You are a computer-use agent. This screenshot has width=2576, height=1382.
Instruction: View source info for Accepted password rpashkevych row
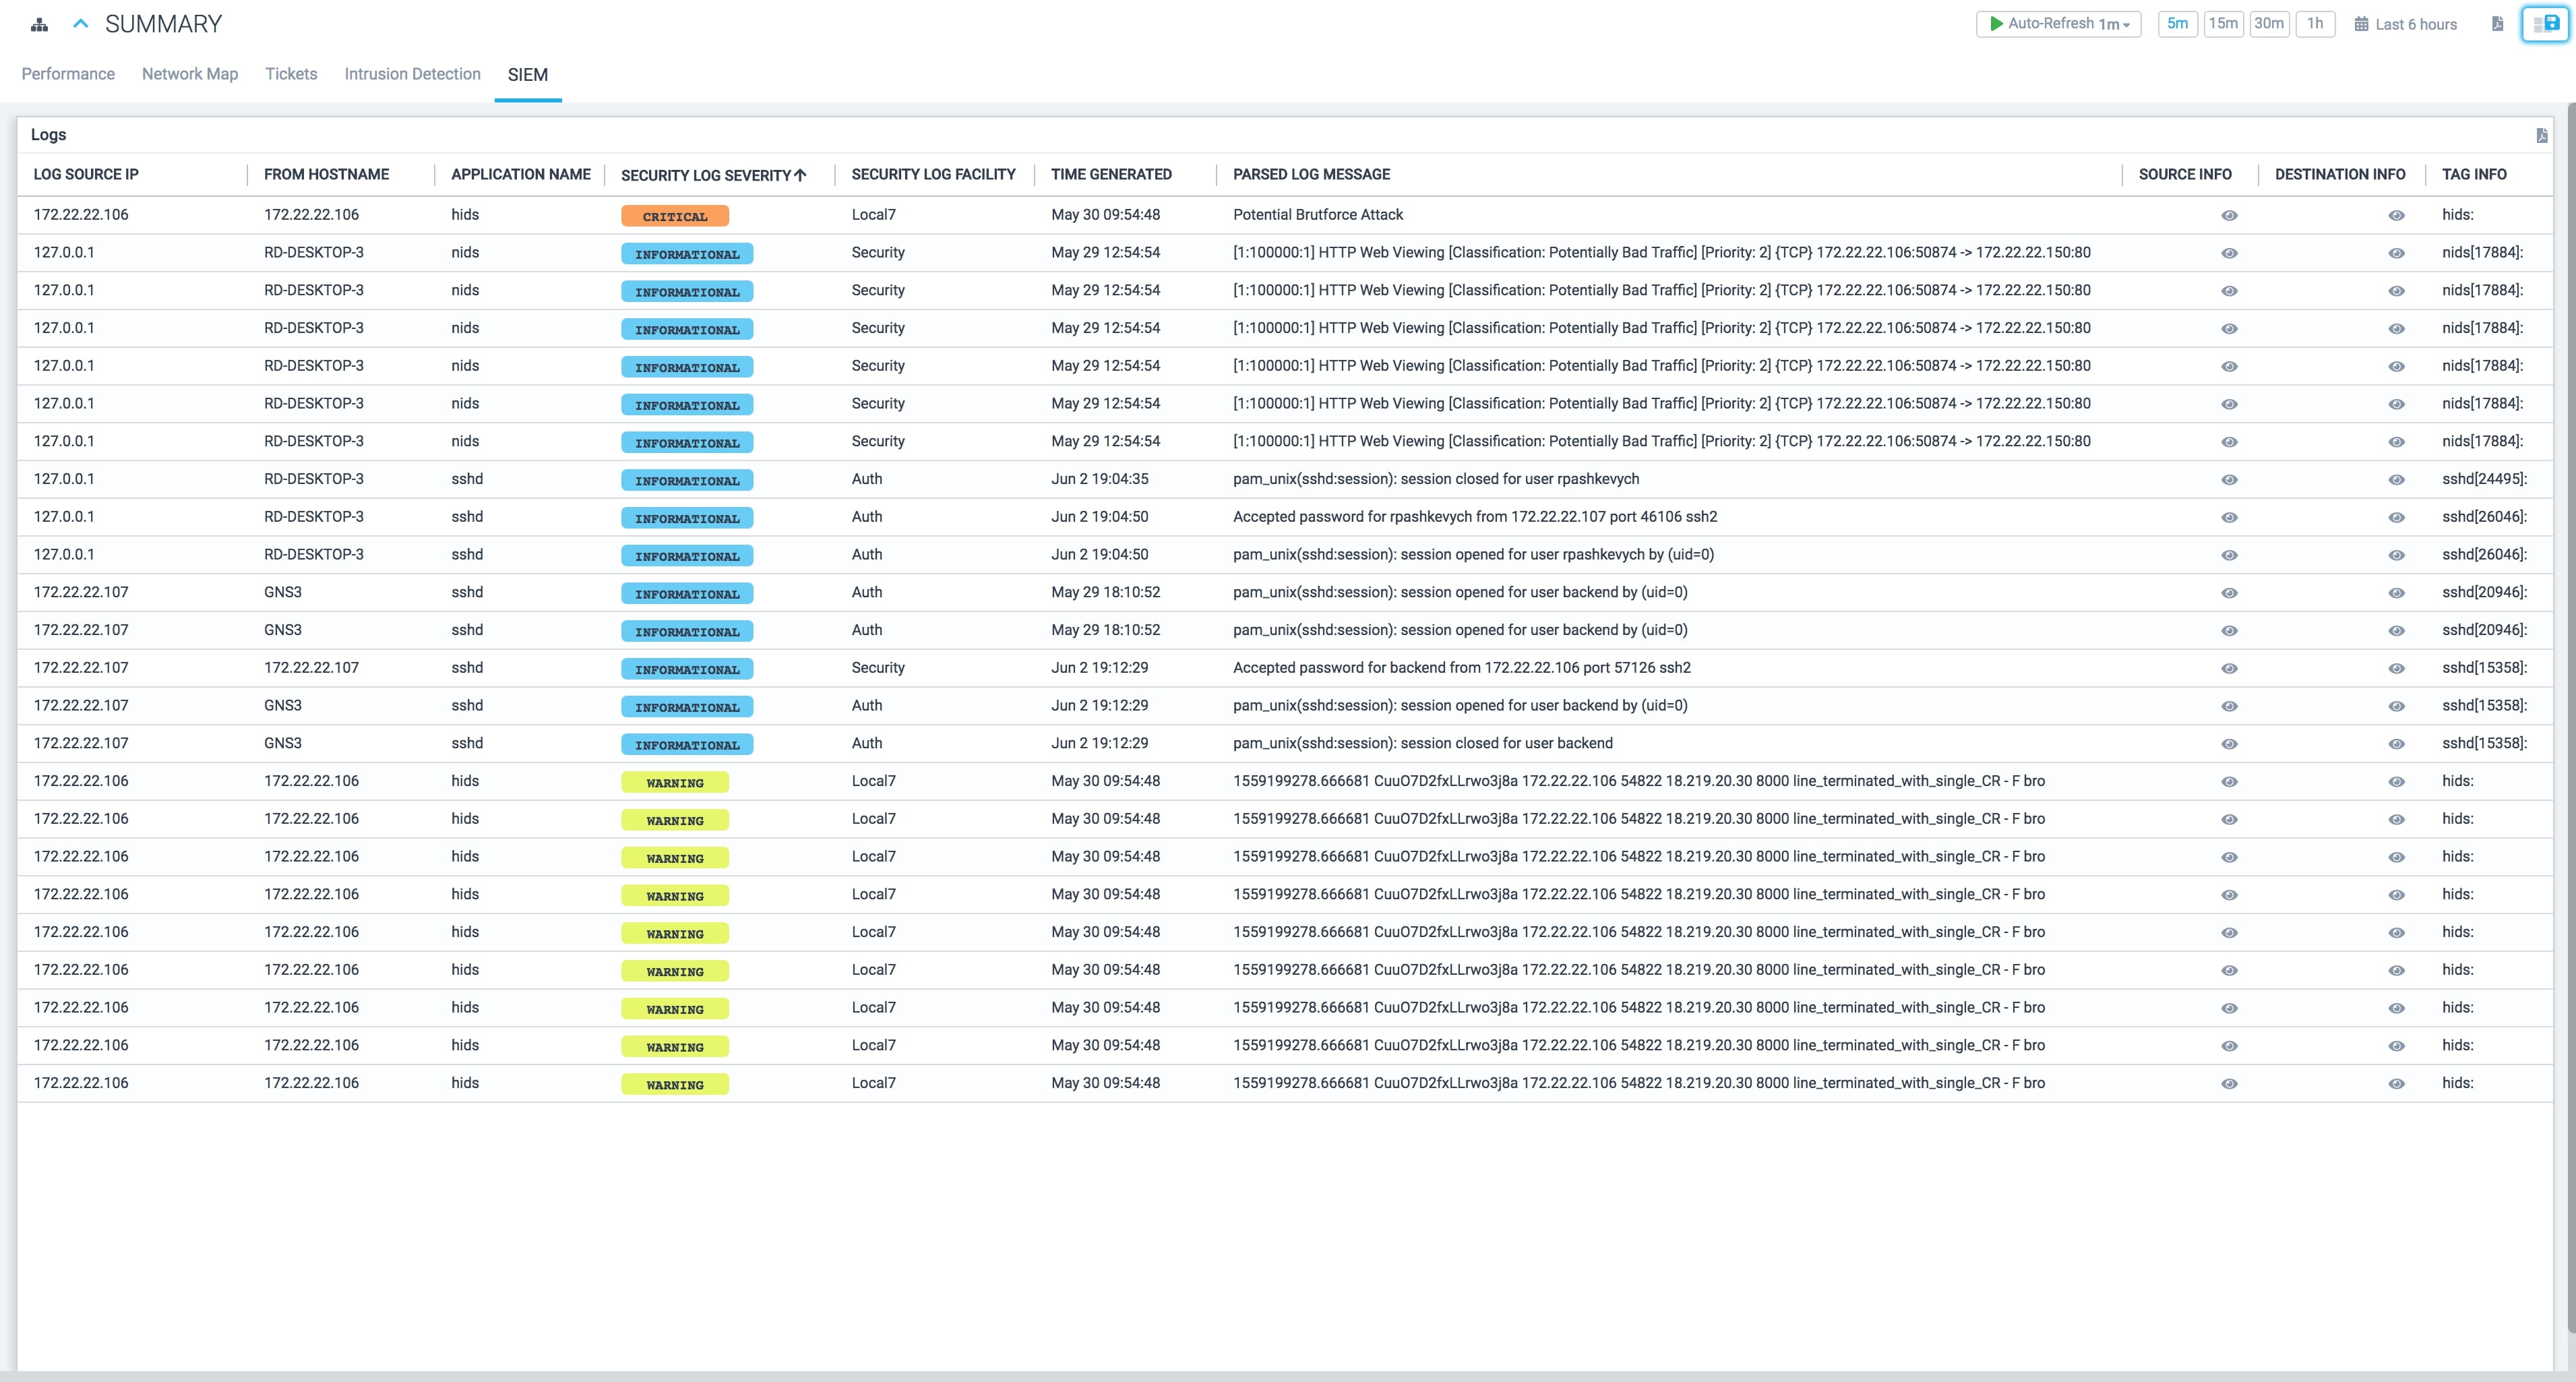pos(2229,518)
